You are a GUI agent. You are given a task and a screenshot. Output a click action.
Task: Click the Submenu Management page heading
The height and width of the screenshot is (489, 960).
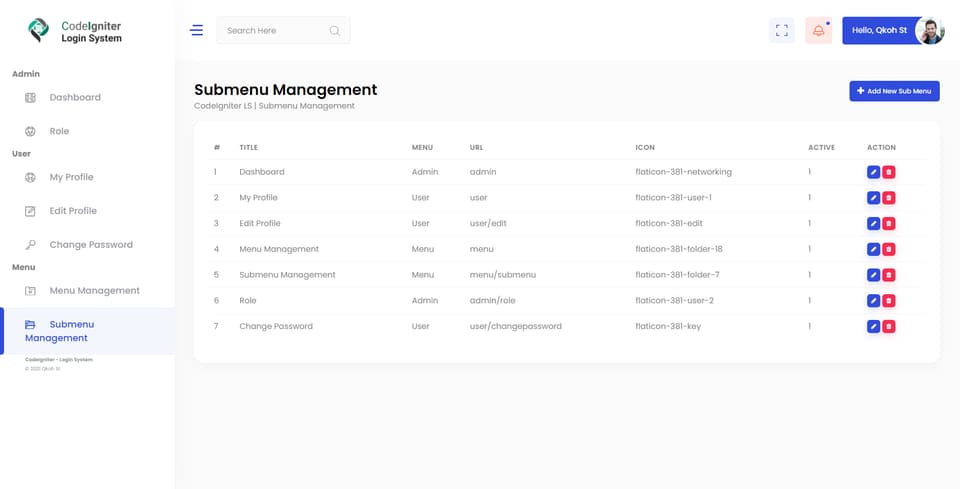(x=285, y=90)
